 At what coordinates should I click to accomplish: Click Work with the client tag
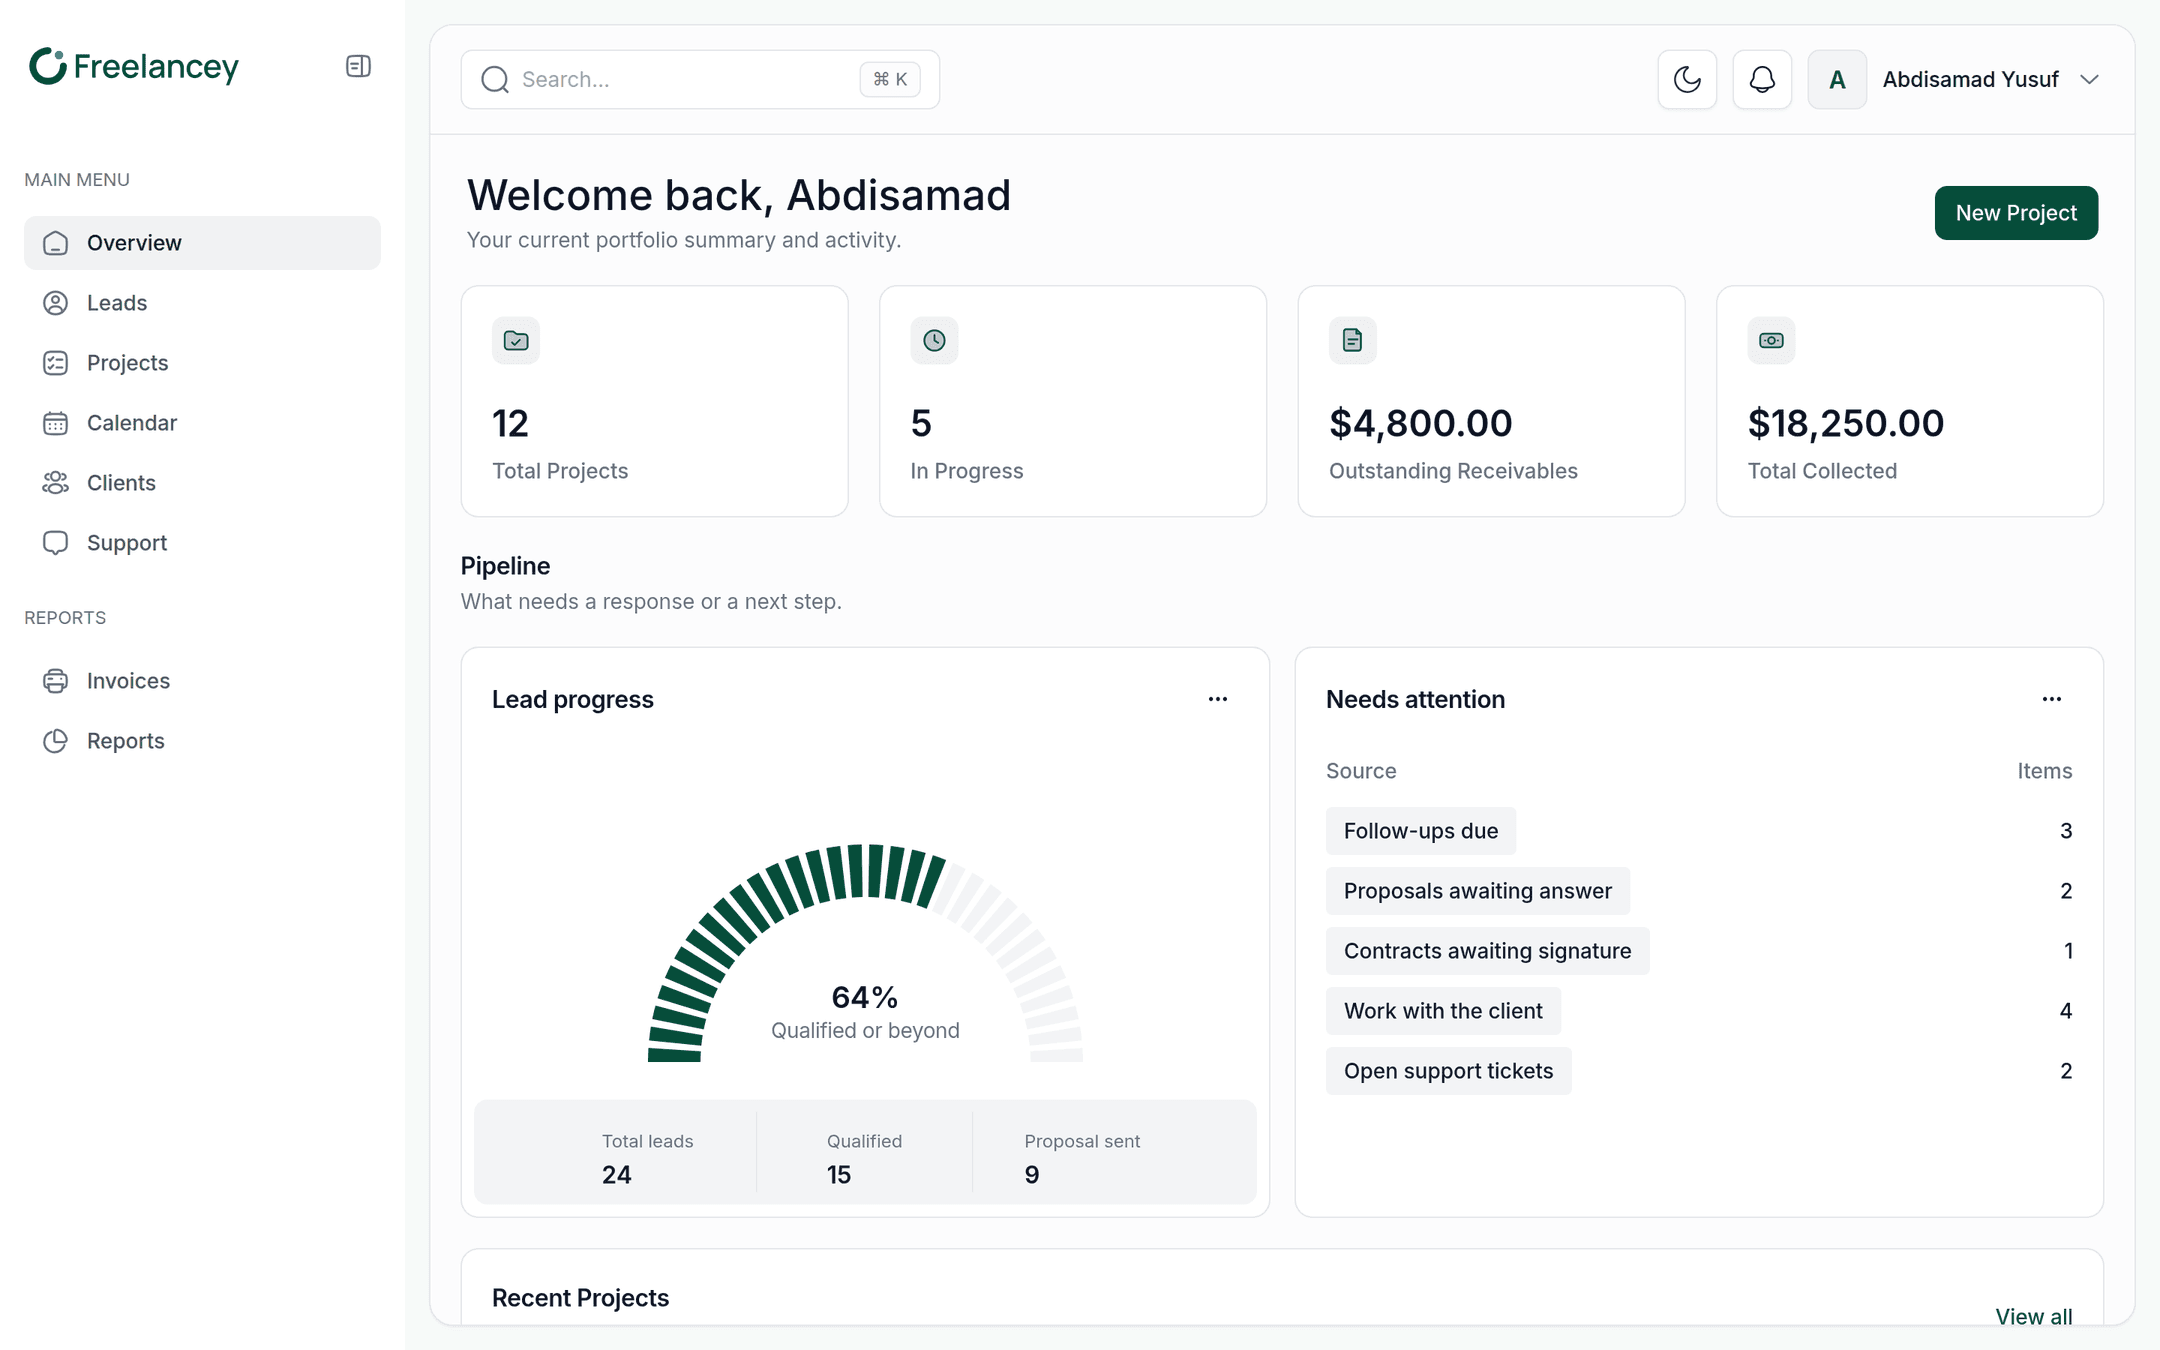(1443, 1011)
